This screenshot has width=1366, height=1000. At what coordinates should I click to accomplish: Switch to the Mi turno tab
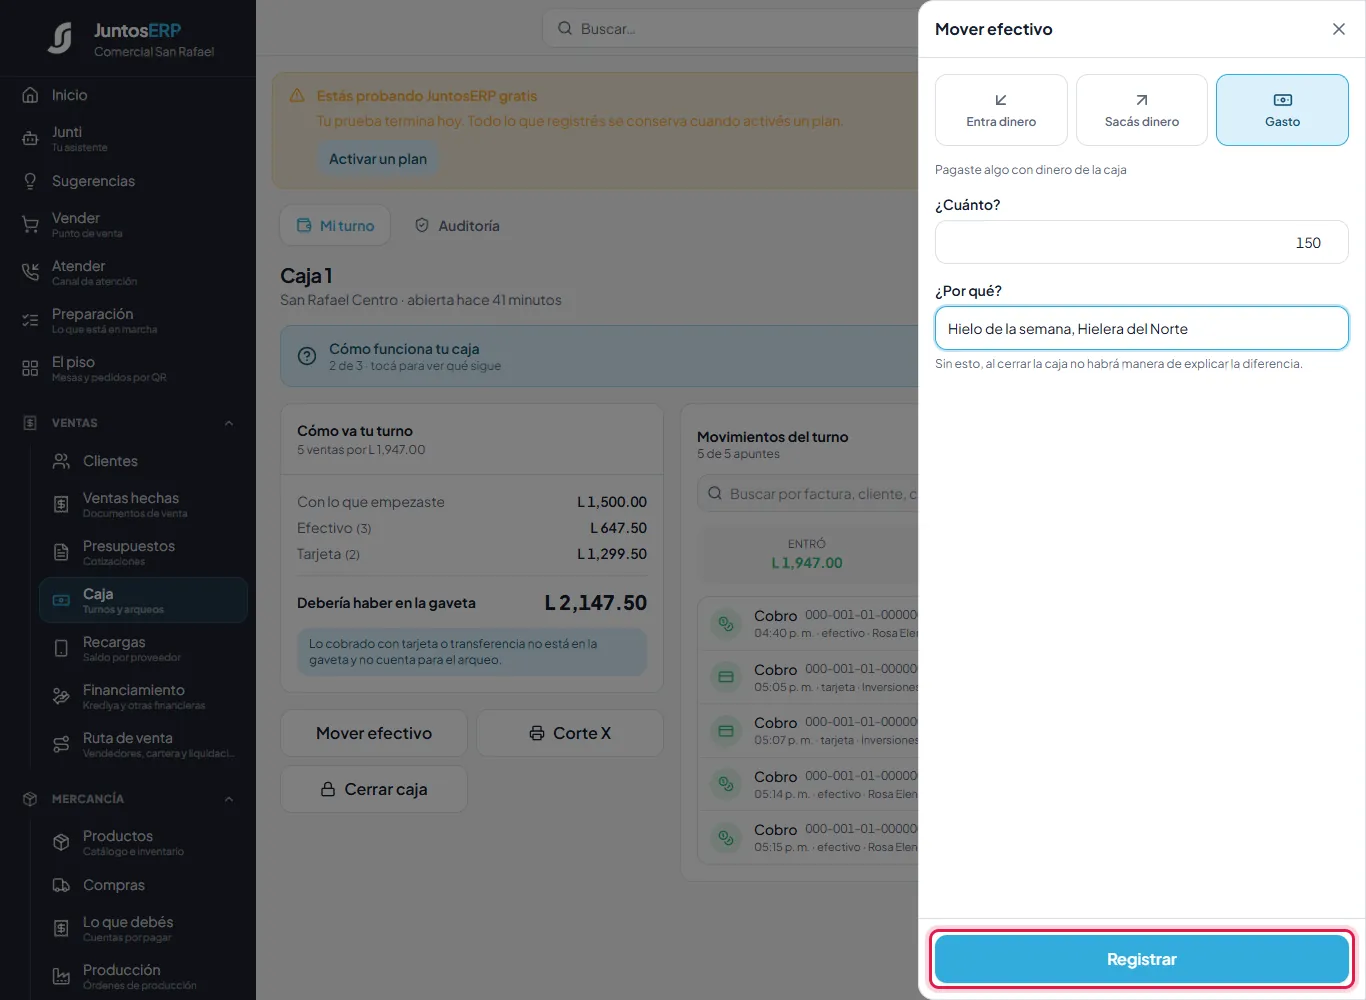[x=335, y=226]
